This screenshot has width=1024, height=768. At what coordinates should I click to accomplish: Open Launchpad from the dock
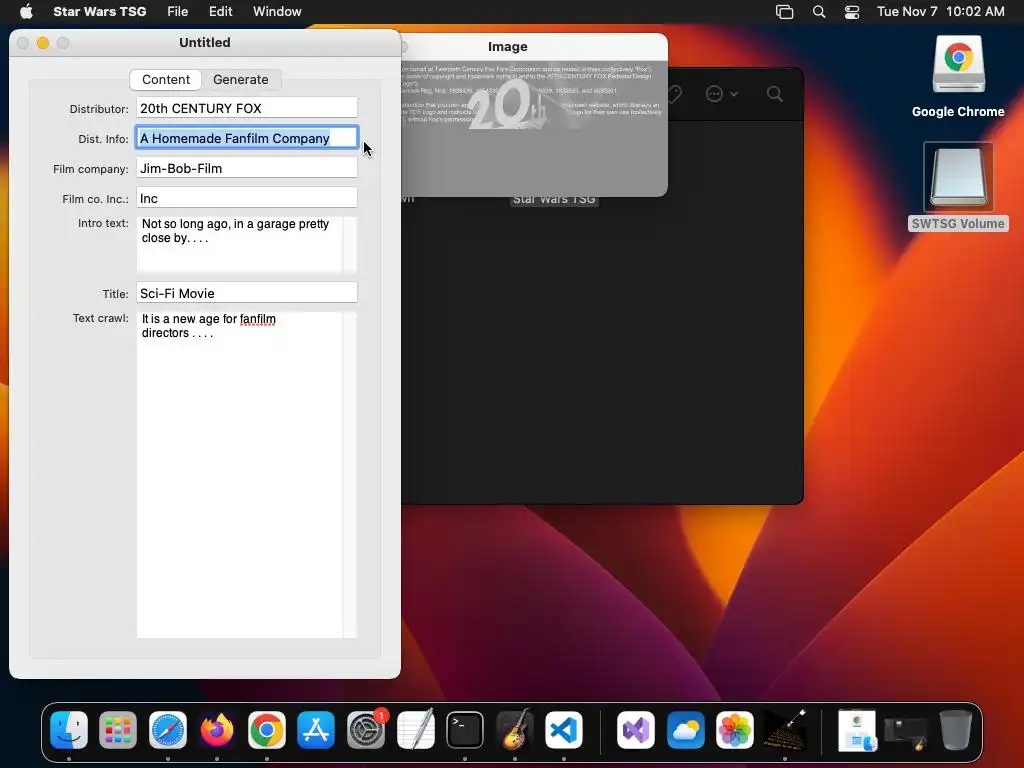[x=118, y=729]
